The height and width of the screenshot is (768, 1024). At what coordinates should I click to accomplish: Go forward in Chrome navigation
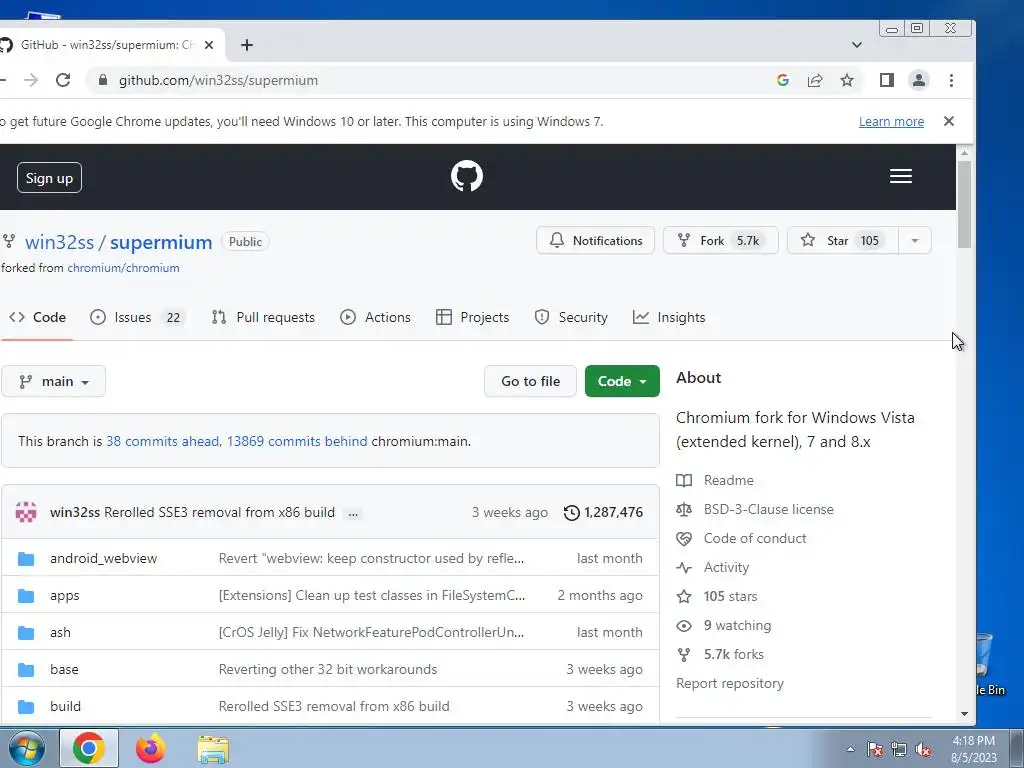pyautogui.click(x=31, y=80)
